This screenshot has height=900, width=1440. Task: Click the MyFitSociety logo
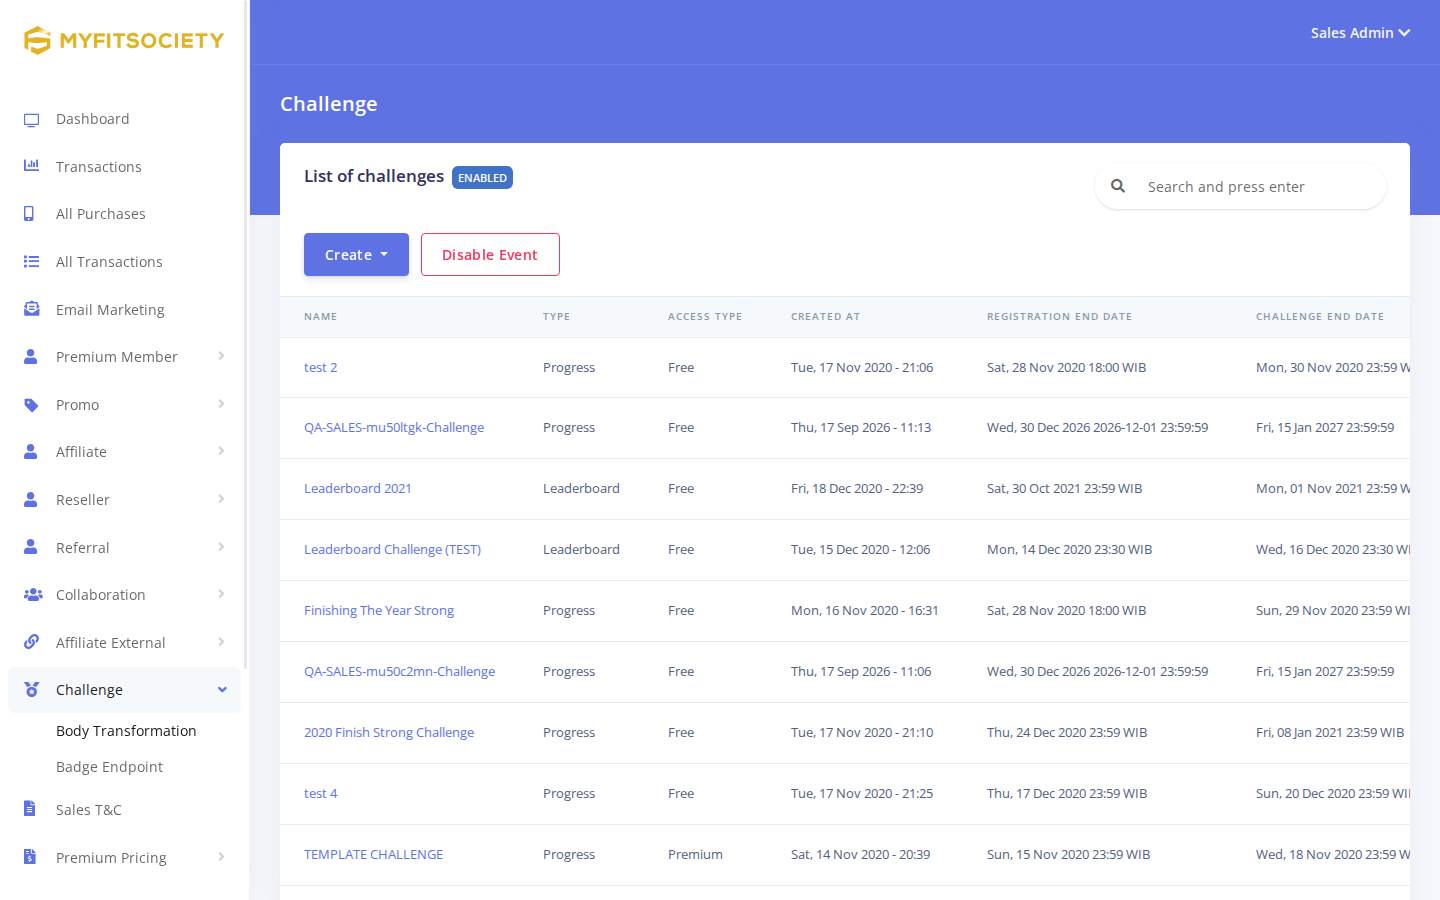tap(124, 40)
